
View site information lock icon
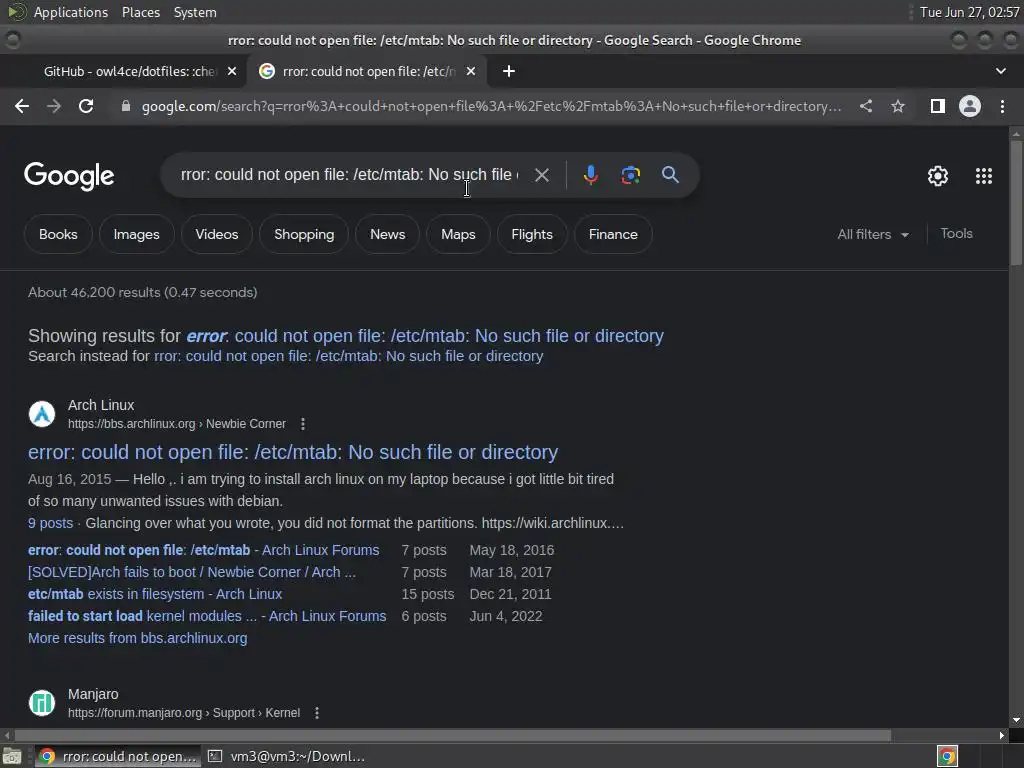[x=126, y=106]
